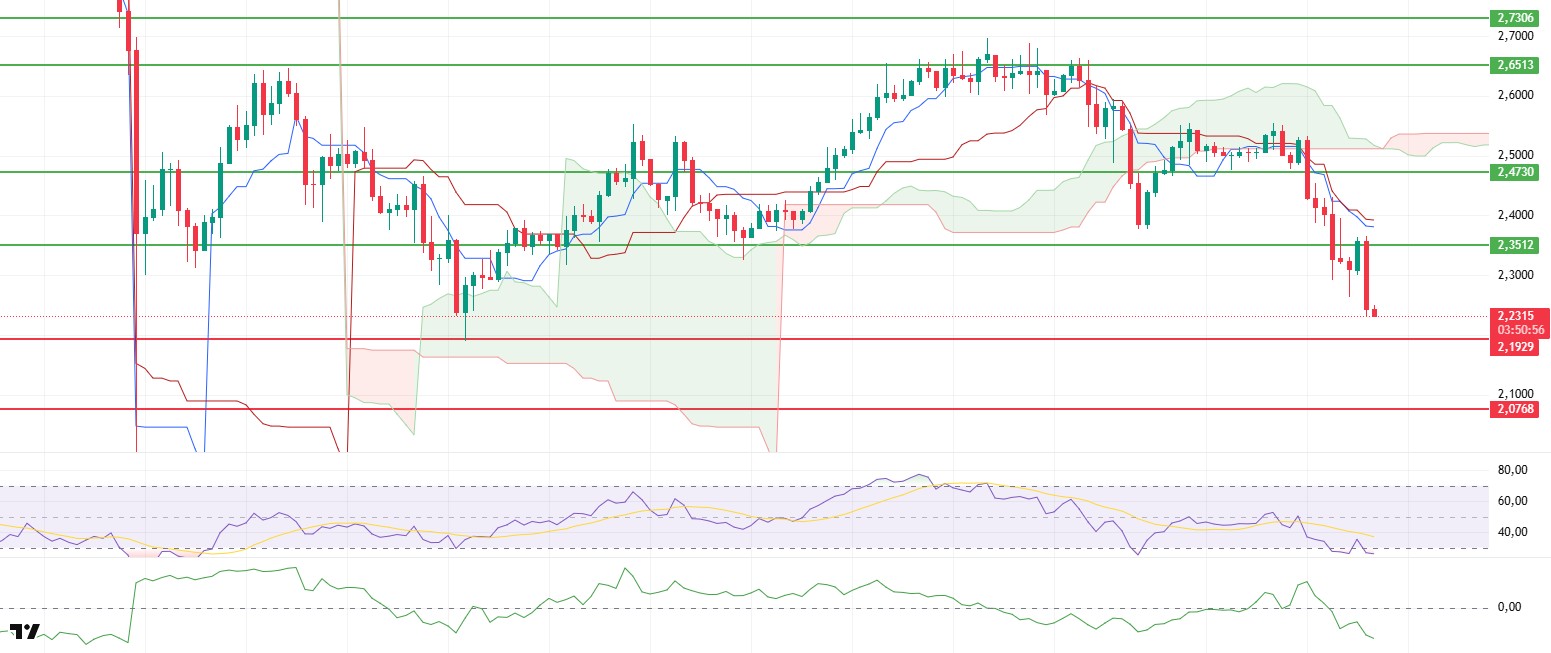Click the 2,4000 price axis tick
This screenshot has width=1551, height=653.
click(x=1516, y=215)
